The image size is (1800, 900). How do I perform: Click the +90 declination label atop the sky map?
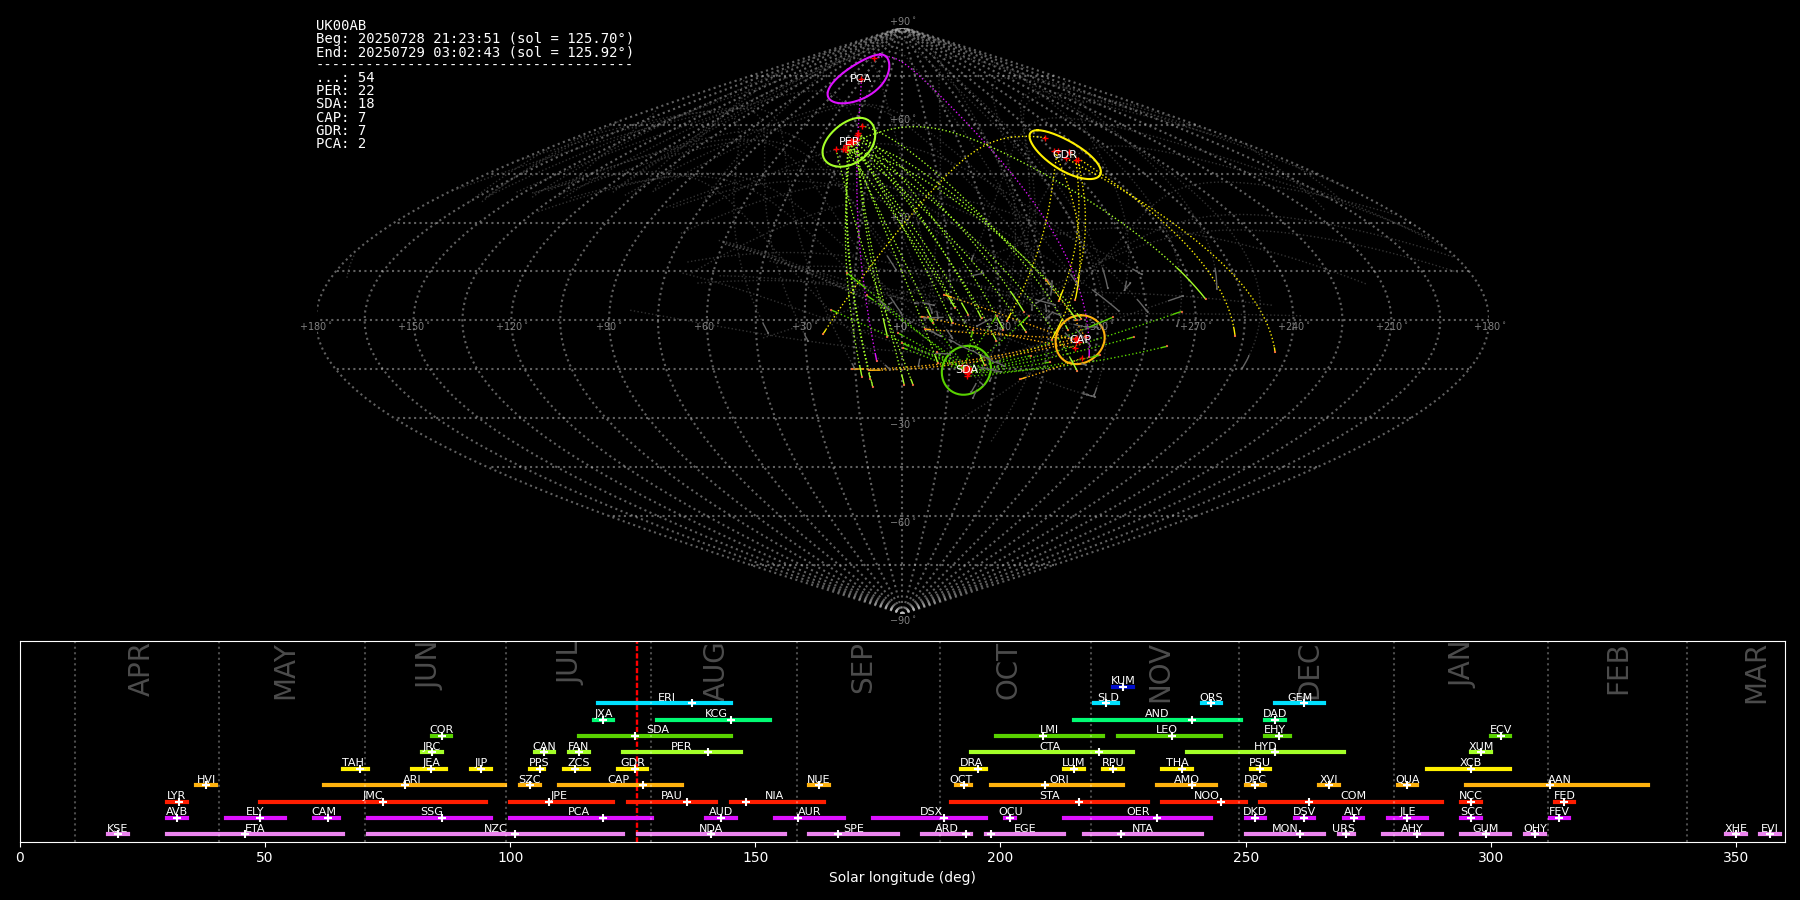pos(901,22)
